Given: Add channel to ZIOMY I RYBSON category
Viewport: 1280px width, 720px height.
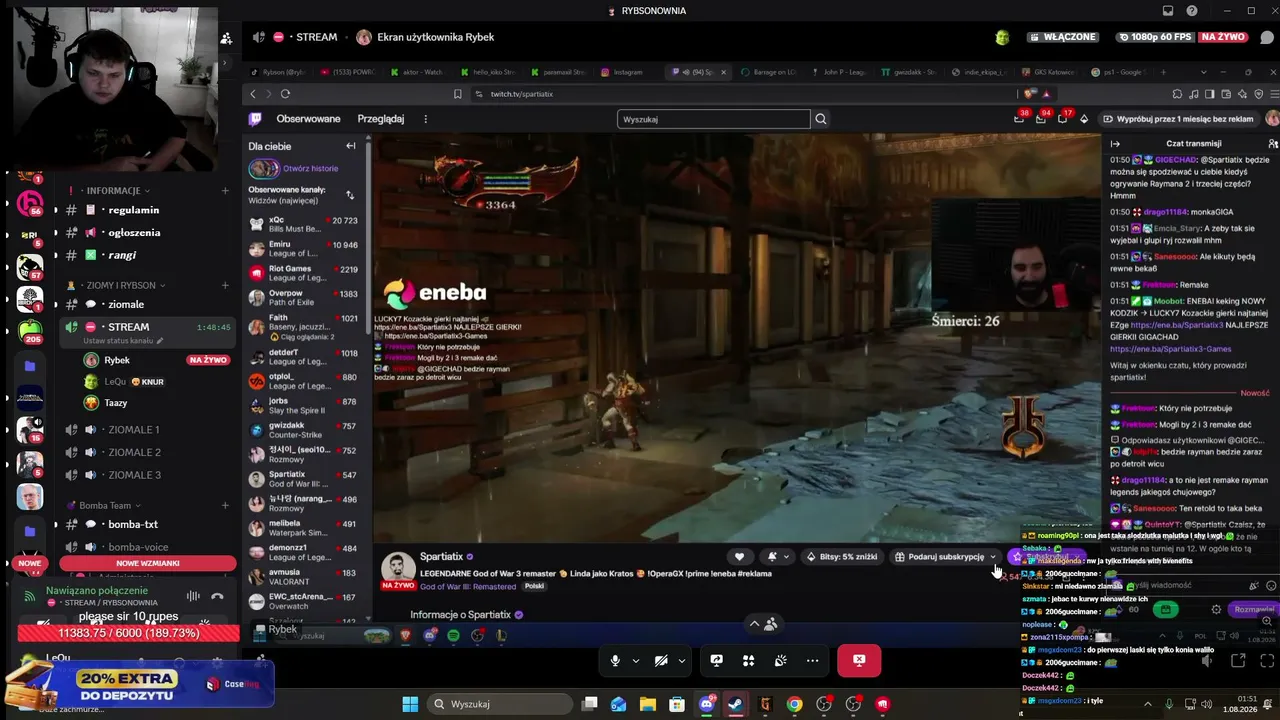Looking at the screenshot, I should pos(225,285).
